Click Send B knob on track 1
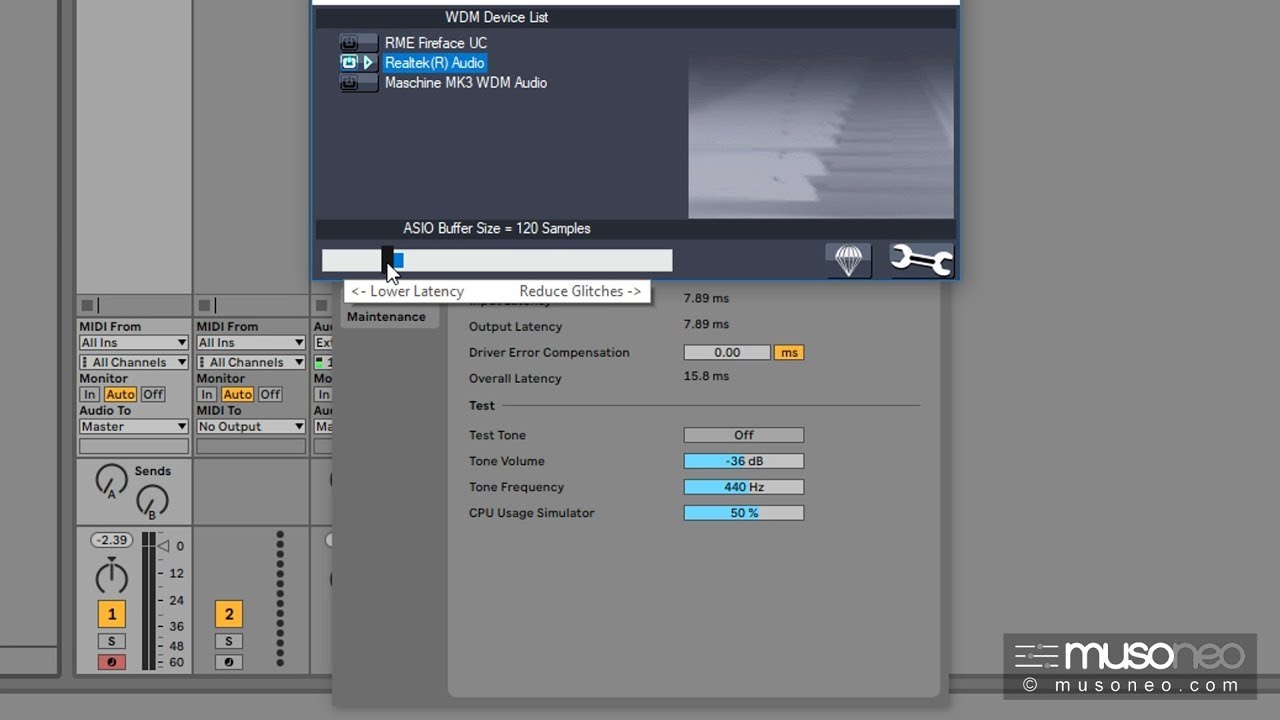 tap(152, 501)
